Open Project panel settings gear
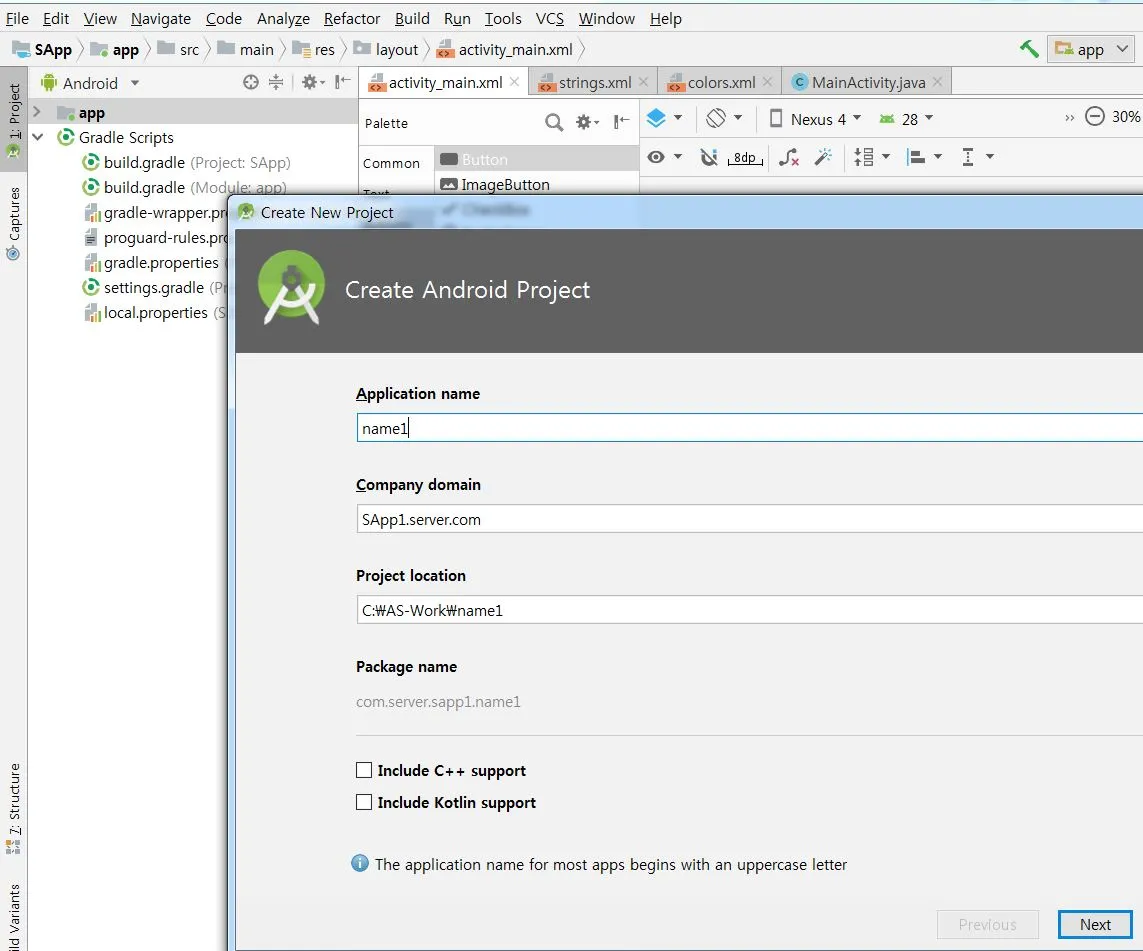Screen dimensions: 1143x951 point(313,82)
